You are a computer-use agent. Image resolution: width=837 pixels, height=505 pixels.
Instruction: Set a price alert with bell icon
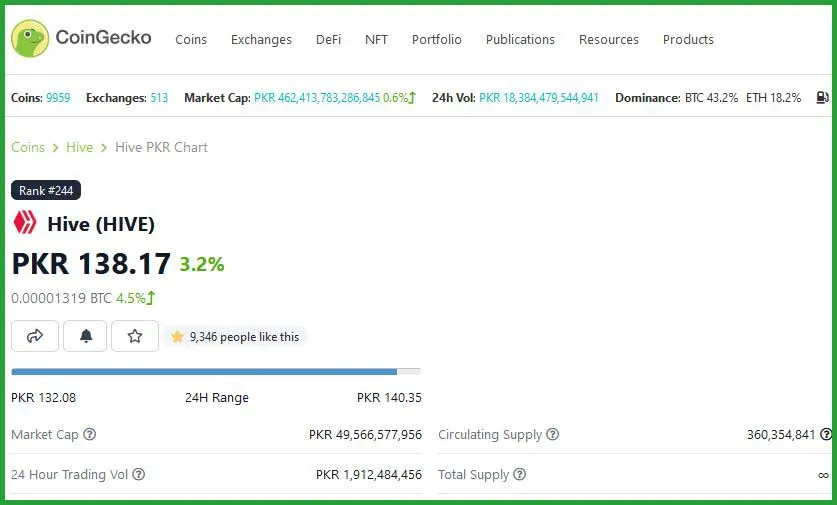click(85, 336)
